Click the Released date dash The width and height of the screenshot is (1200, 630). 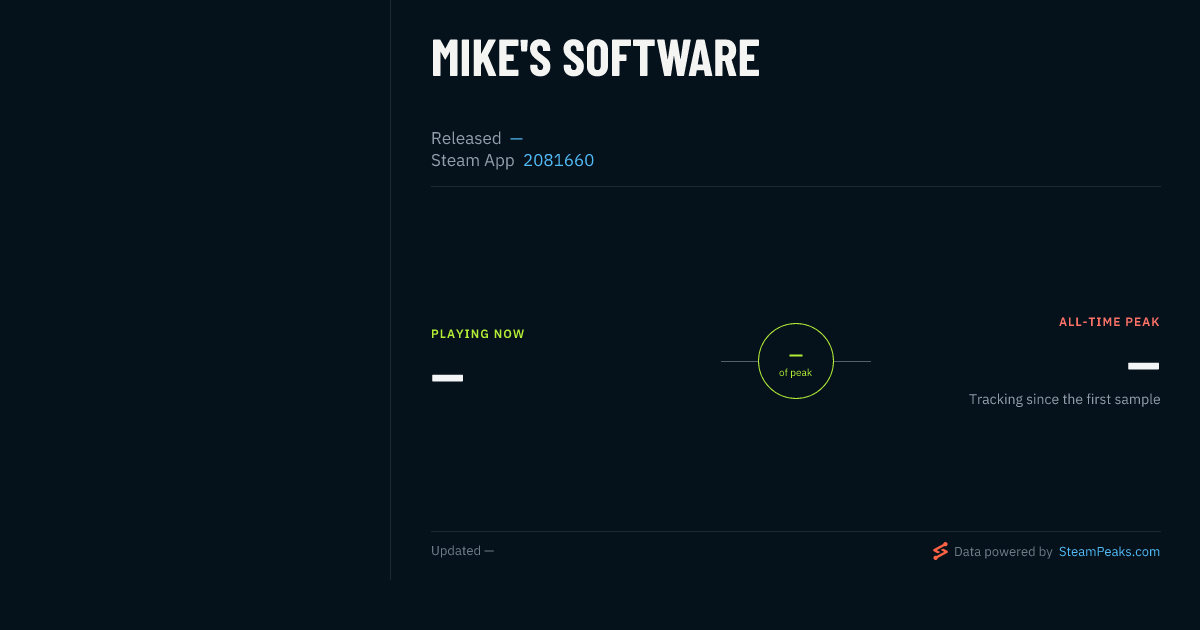pyautogui.click(x=516, y=138)
